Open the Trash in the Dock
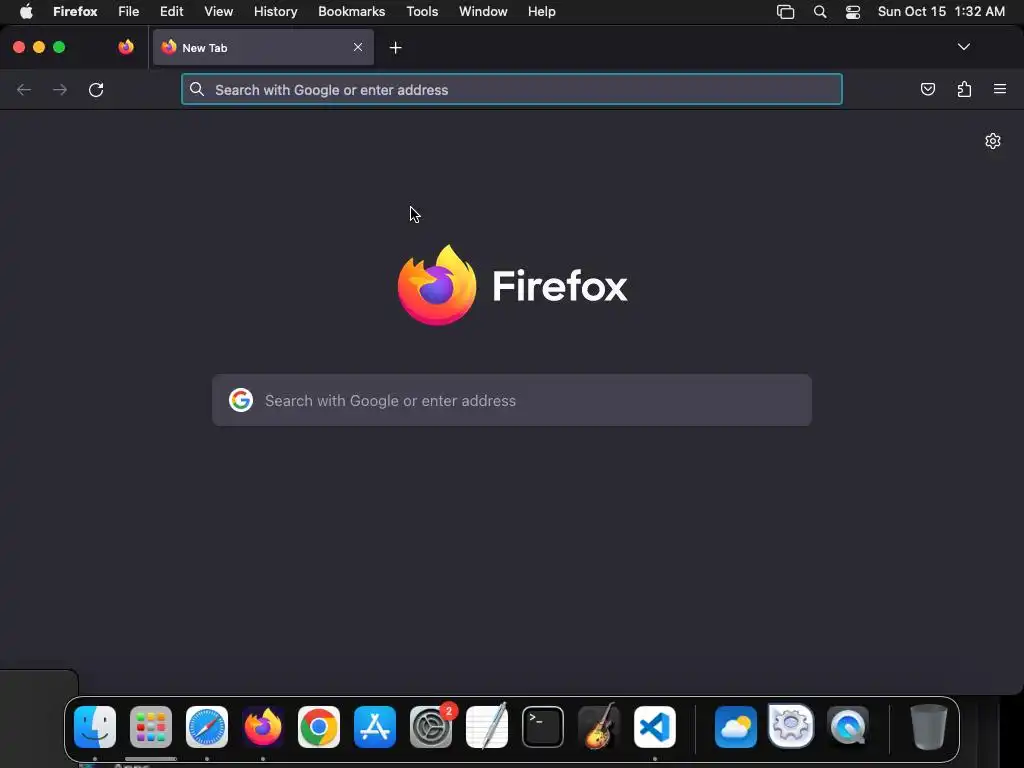Screen dimensions: 1024x768 coord(929,727)
